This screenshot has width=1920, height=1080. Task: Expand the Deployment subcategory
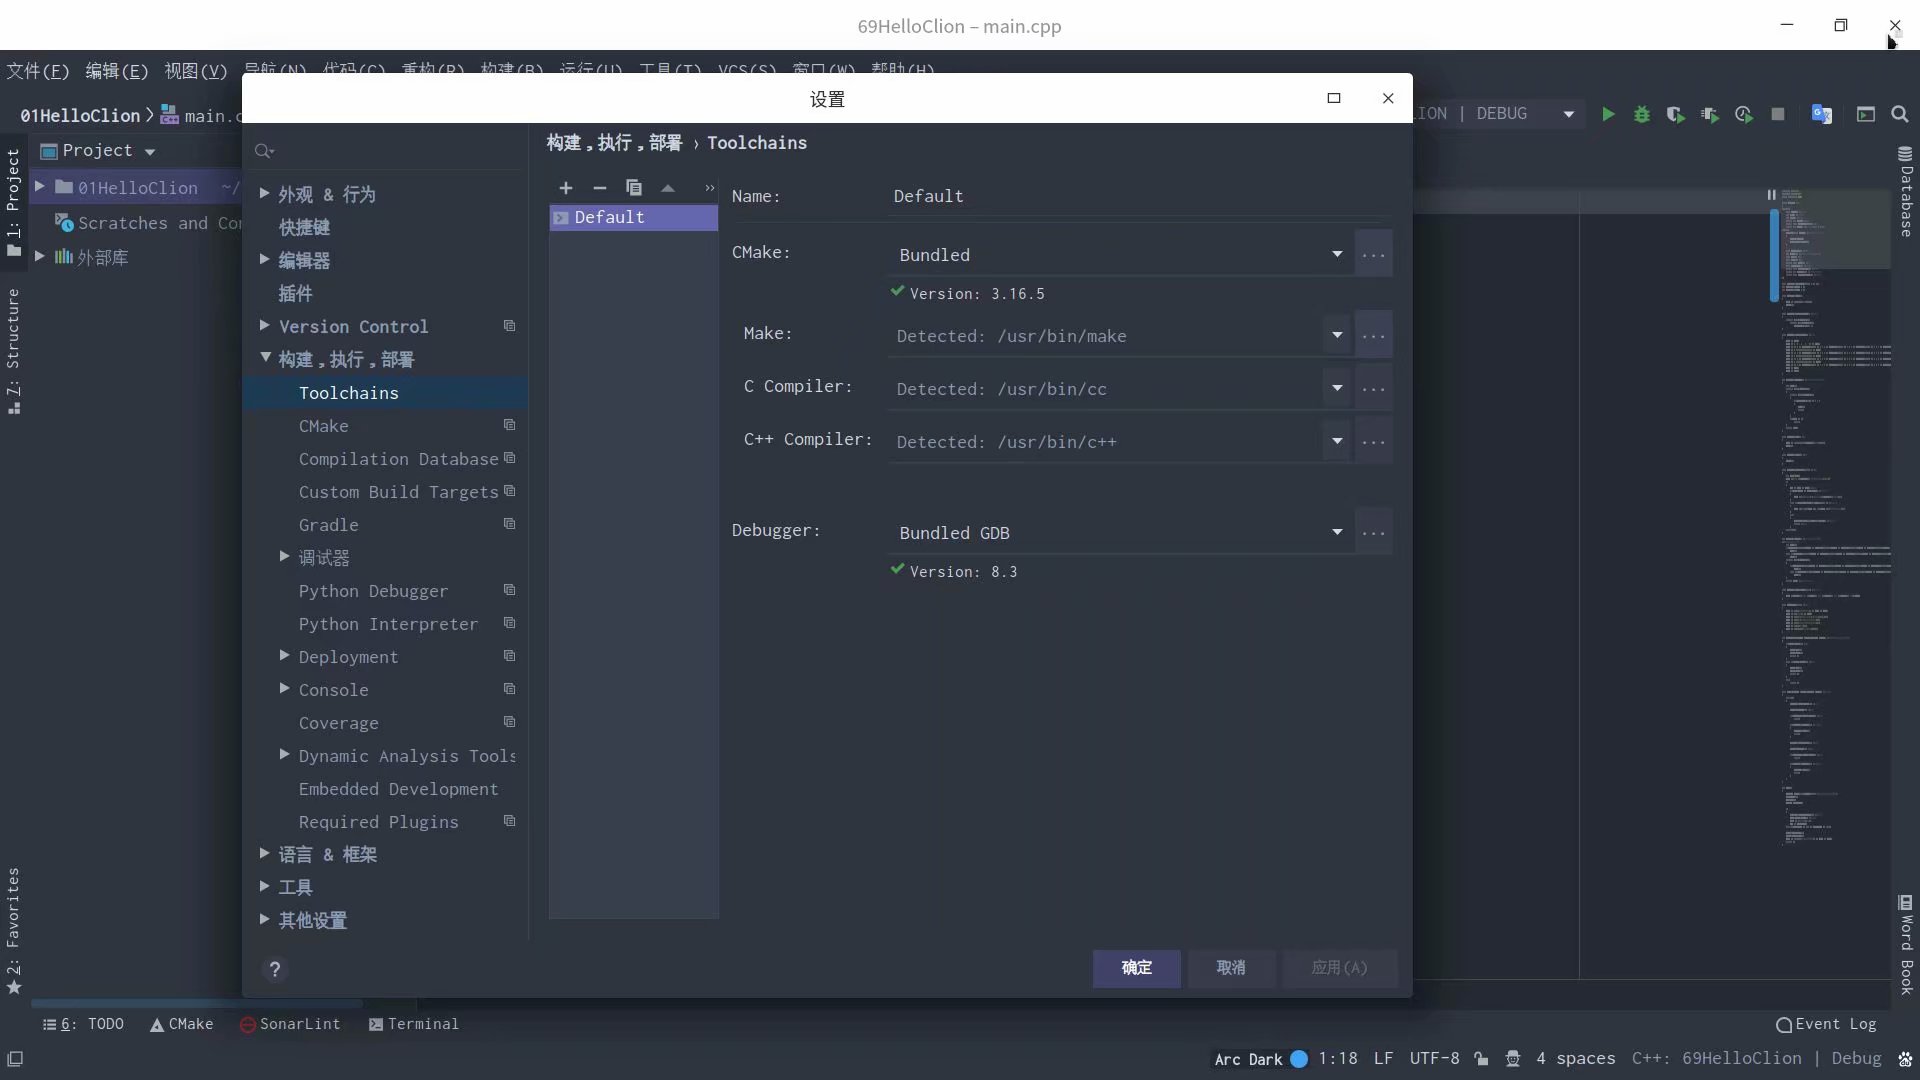click(284, 656)
